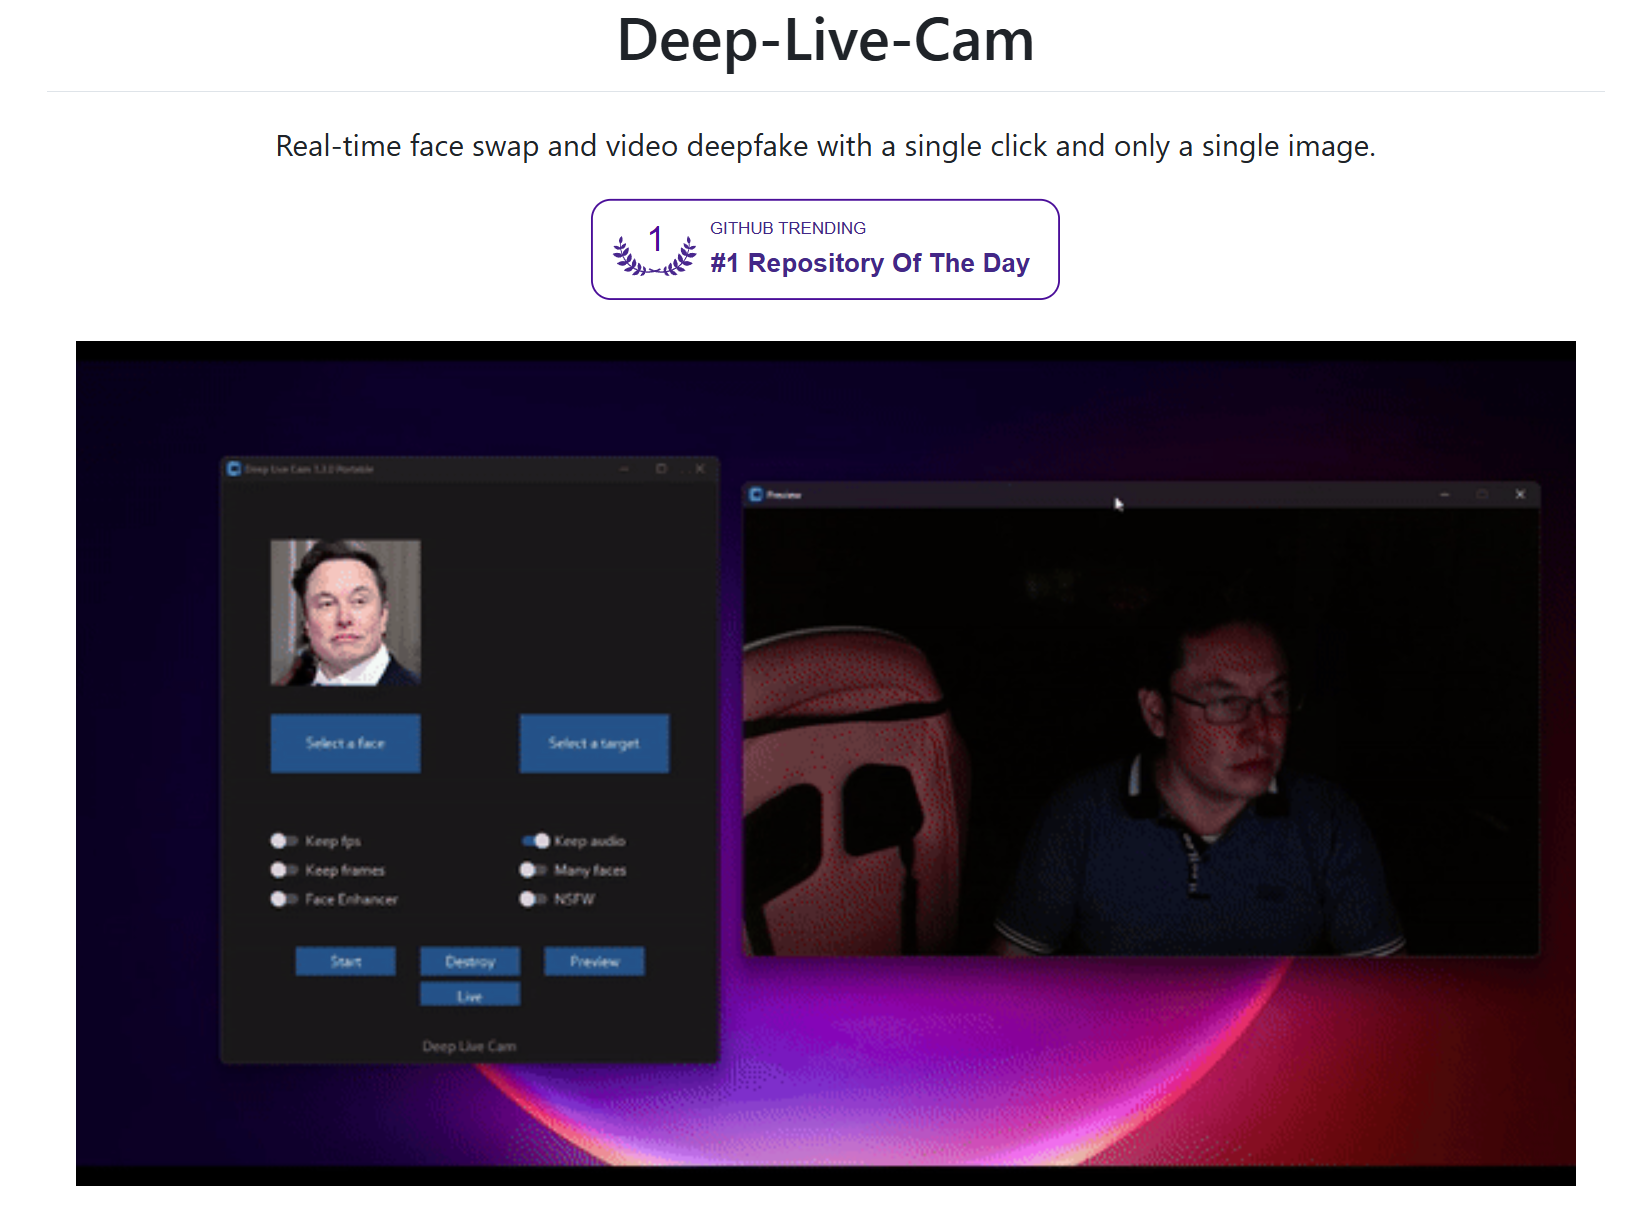Viewport: 1652px width, 1206px height.
Task: Disable the Keep audio switch
Action: pyautogui.click(x=535, y=841)
